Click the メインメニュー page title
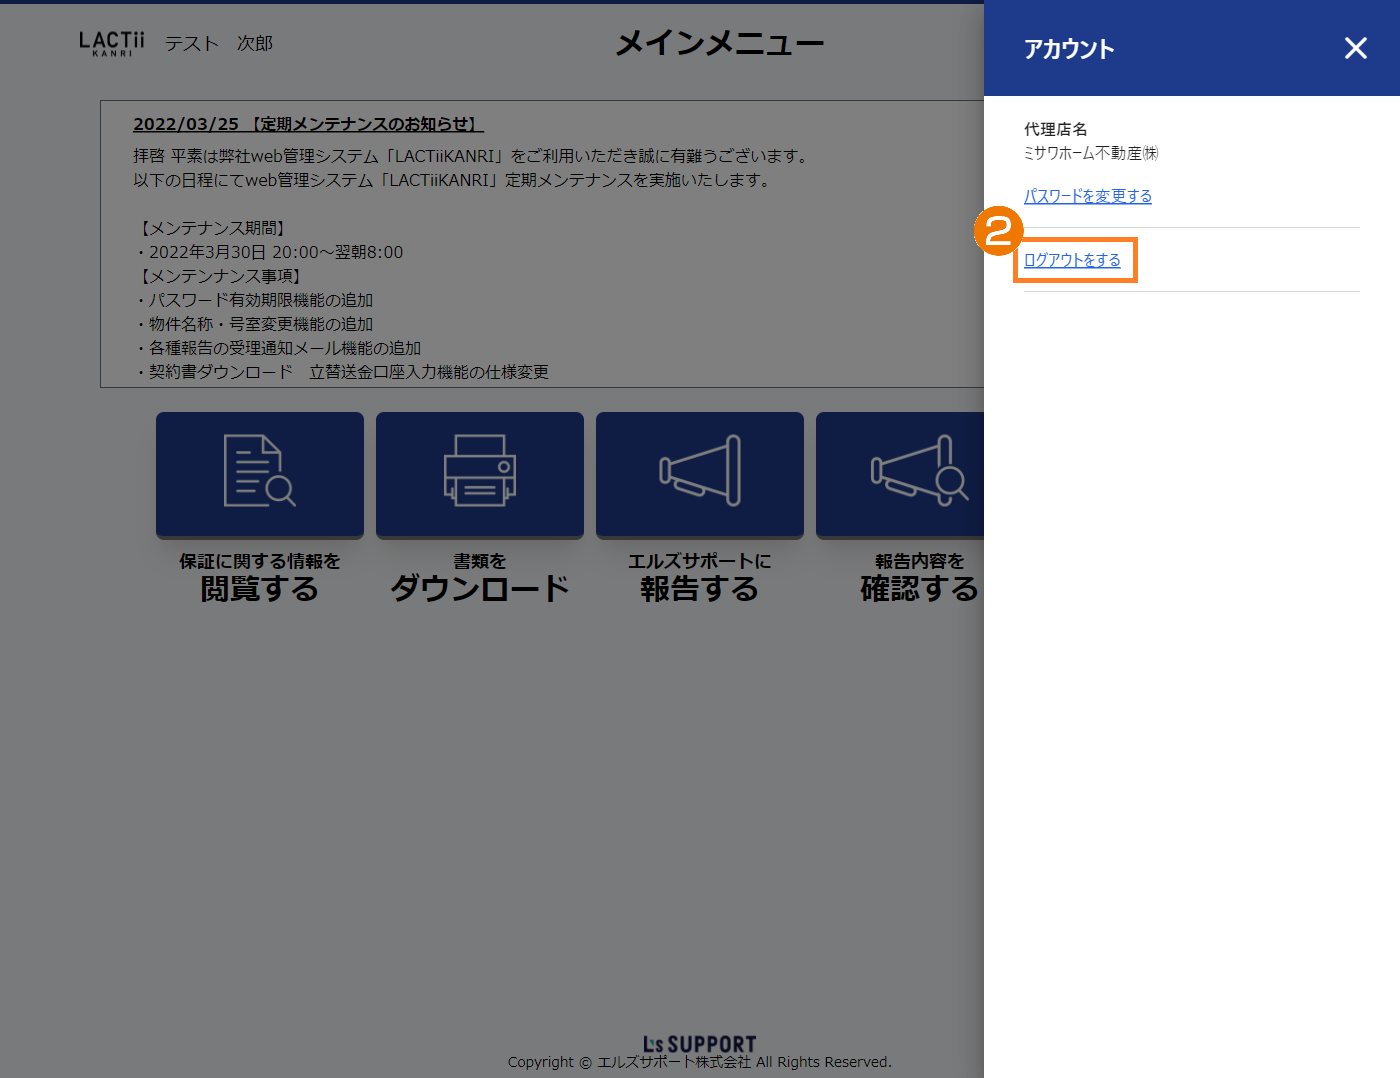 click(719, 44)
